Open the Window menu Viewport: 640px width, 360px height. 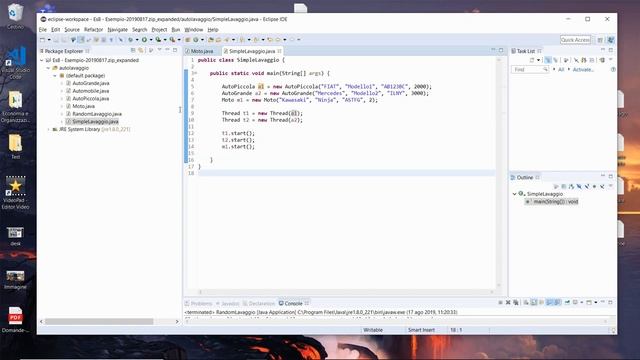(193, 30)
